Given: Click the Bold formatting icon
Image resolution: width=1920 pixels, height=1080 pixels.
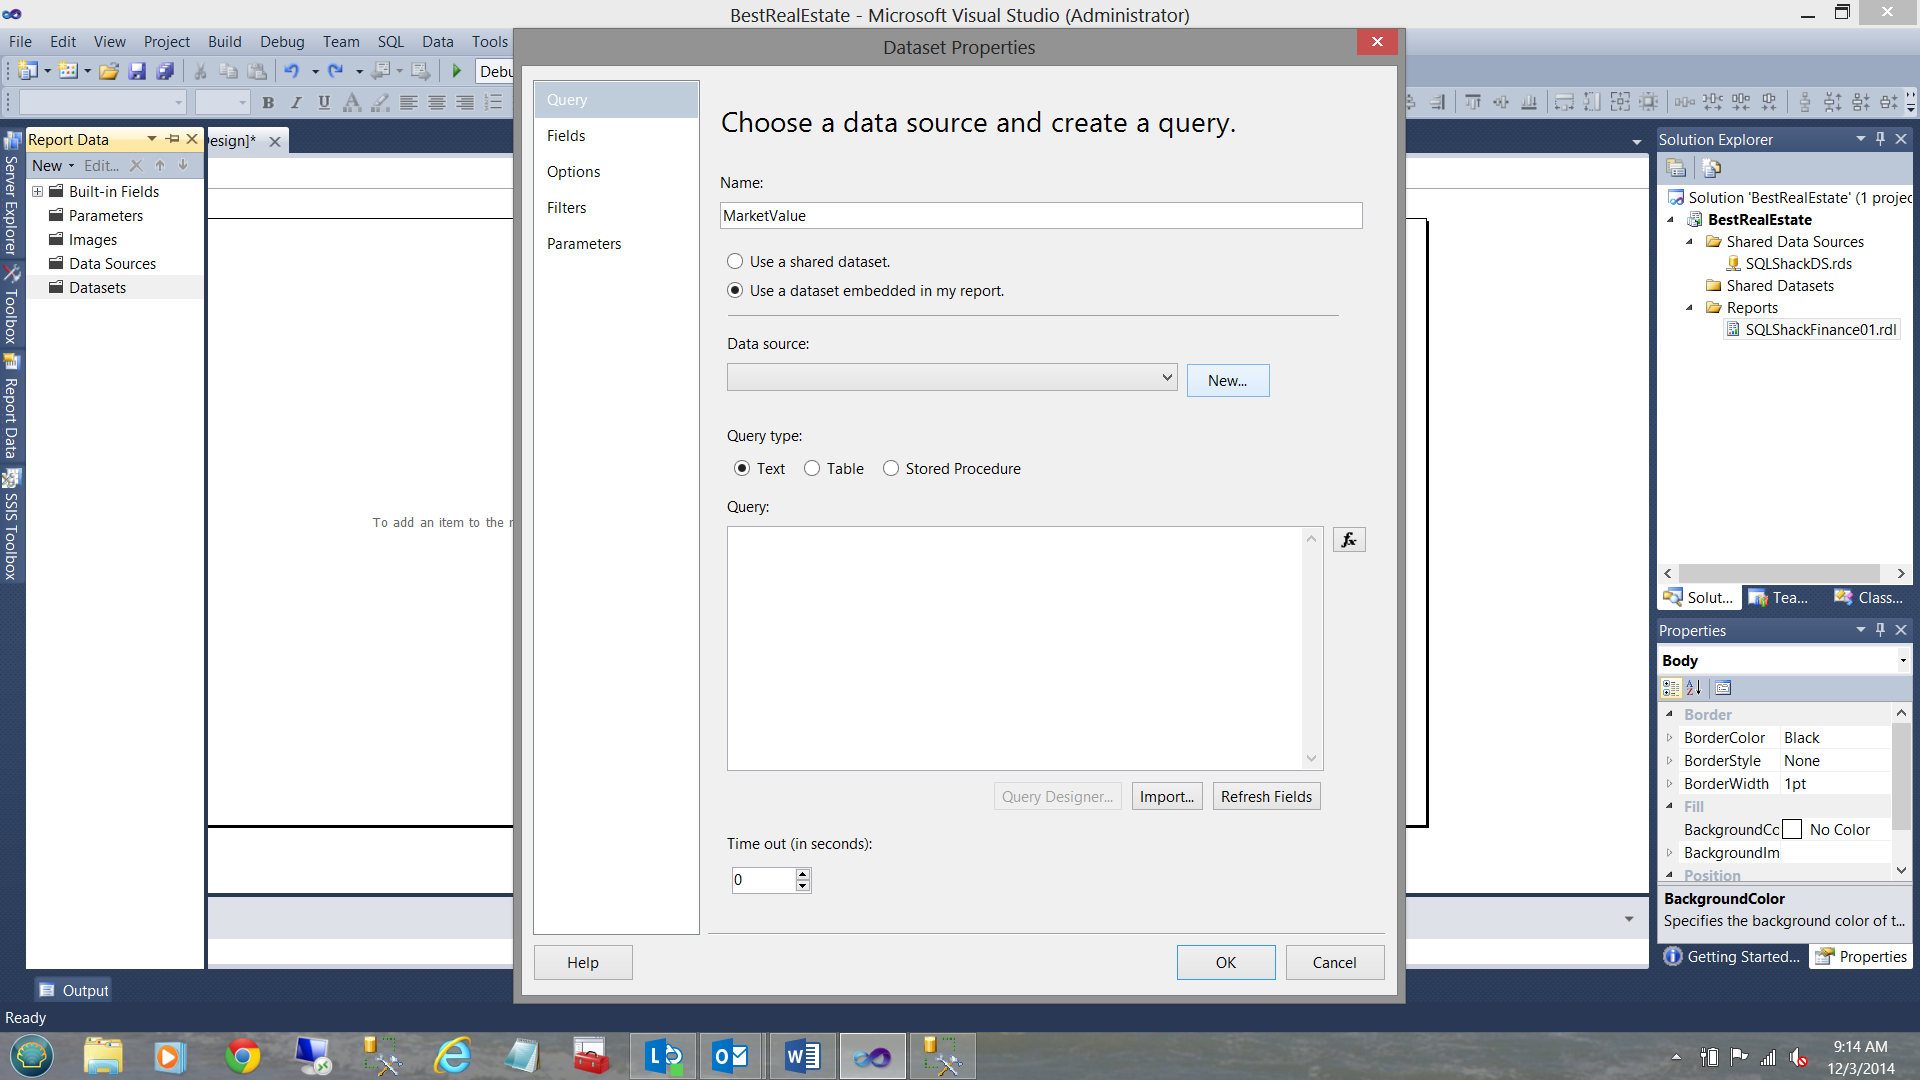Looking at the screenshot, I should (x=268, y=102).
